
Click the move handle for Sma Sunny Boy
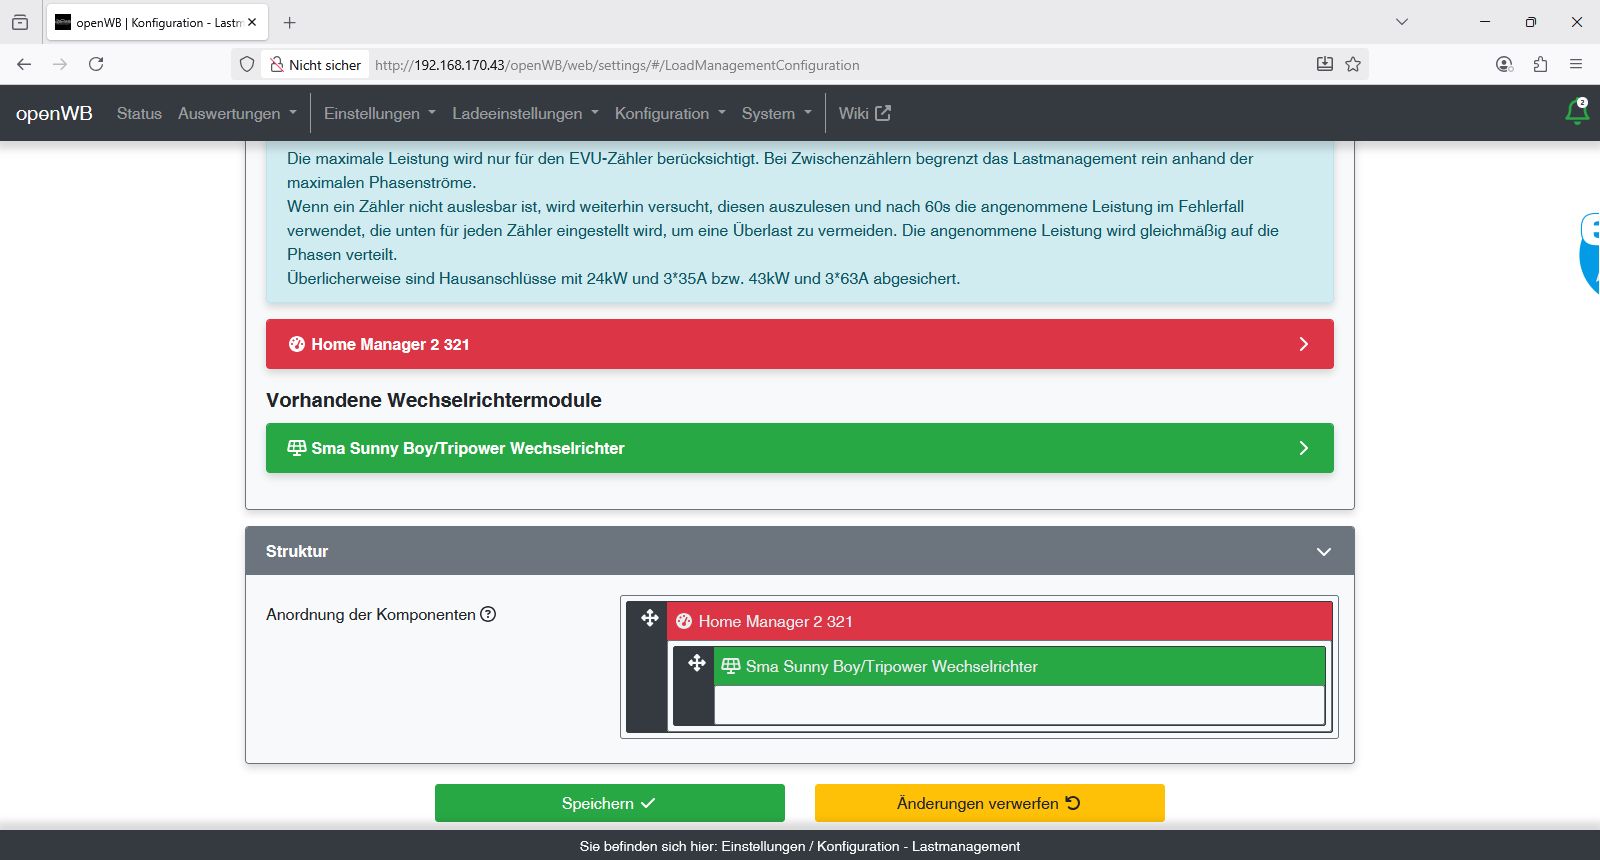[697, 663]
